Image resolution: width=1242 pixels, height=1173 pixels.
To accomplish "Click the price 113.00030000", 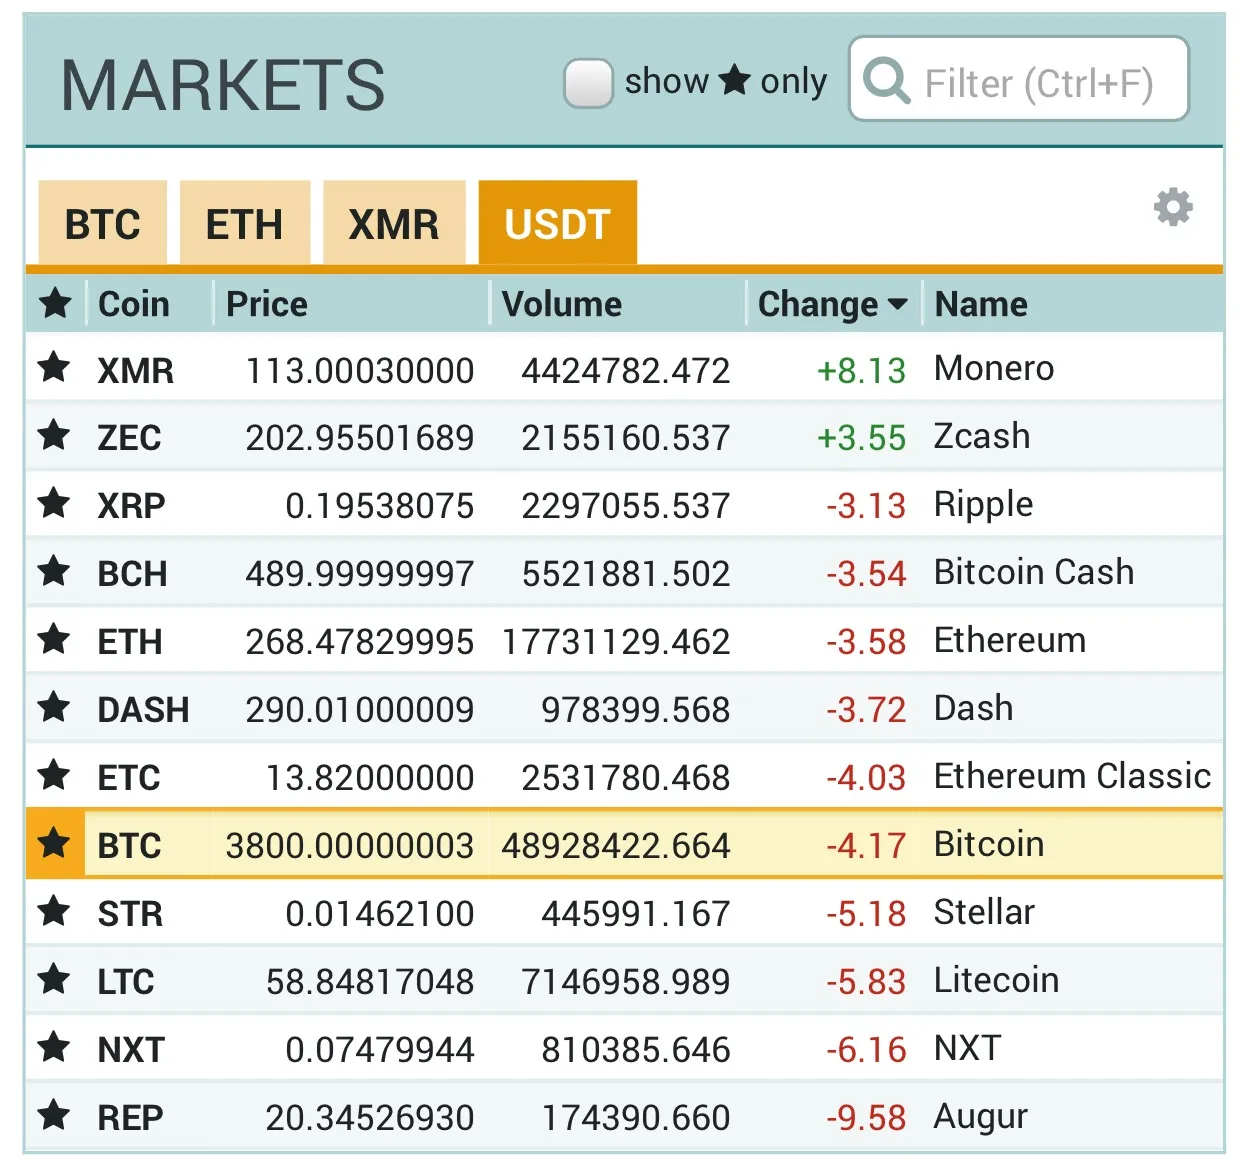I will (360, 370).
